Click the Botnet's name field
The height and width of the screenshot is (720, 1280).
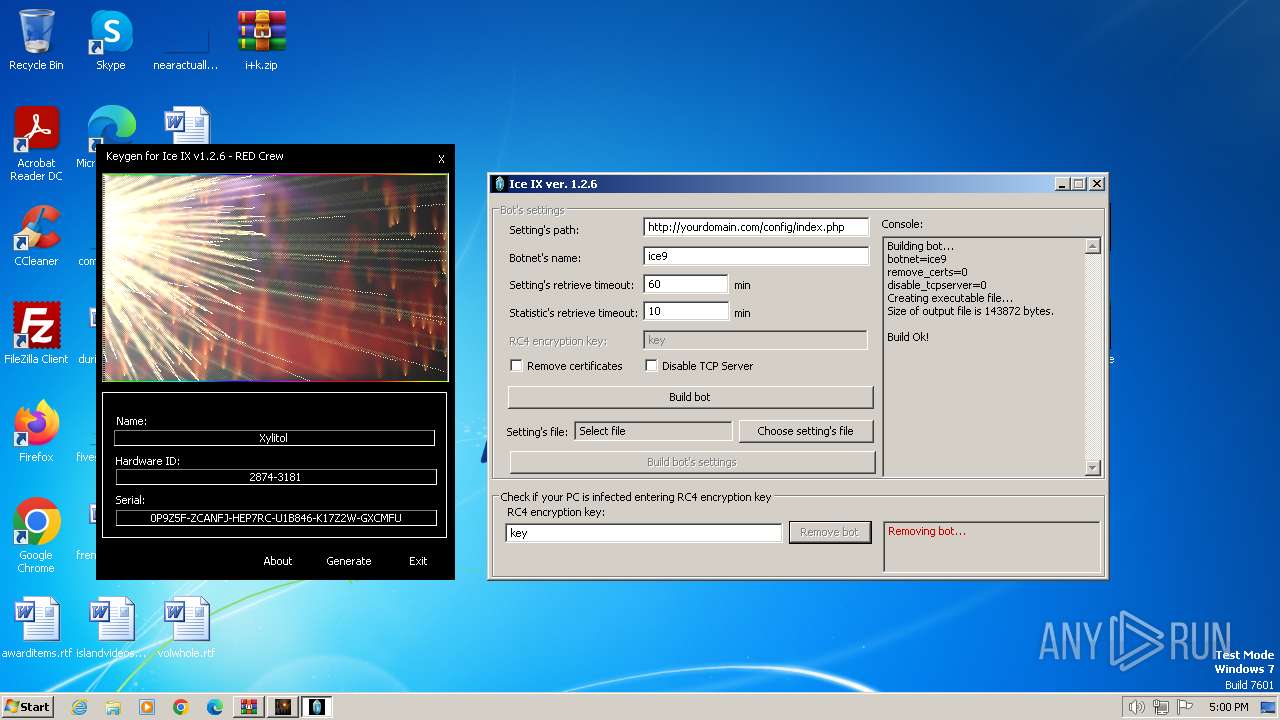coord(756,256)
